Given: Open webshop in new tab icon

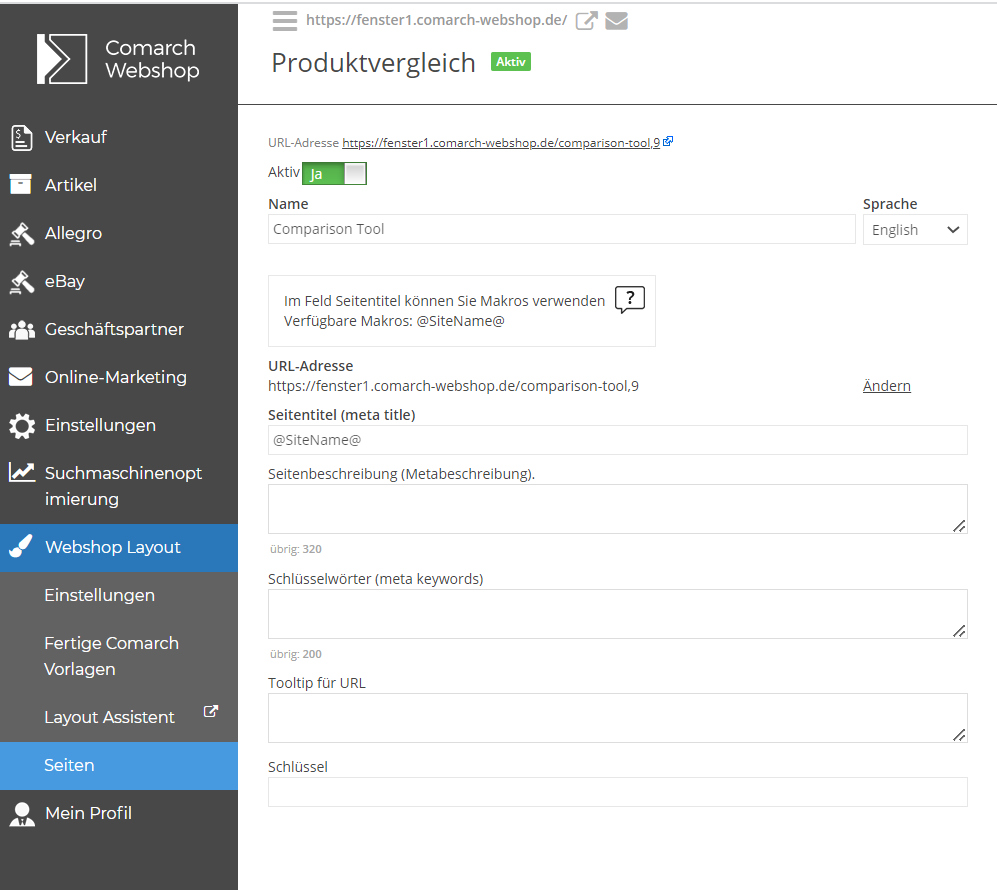Looking at the screenshot, I should point(586,21).
